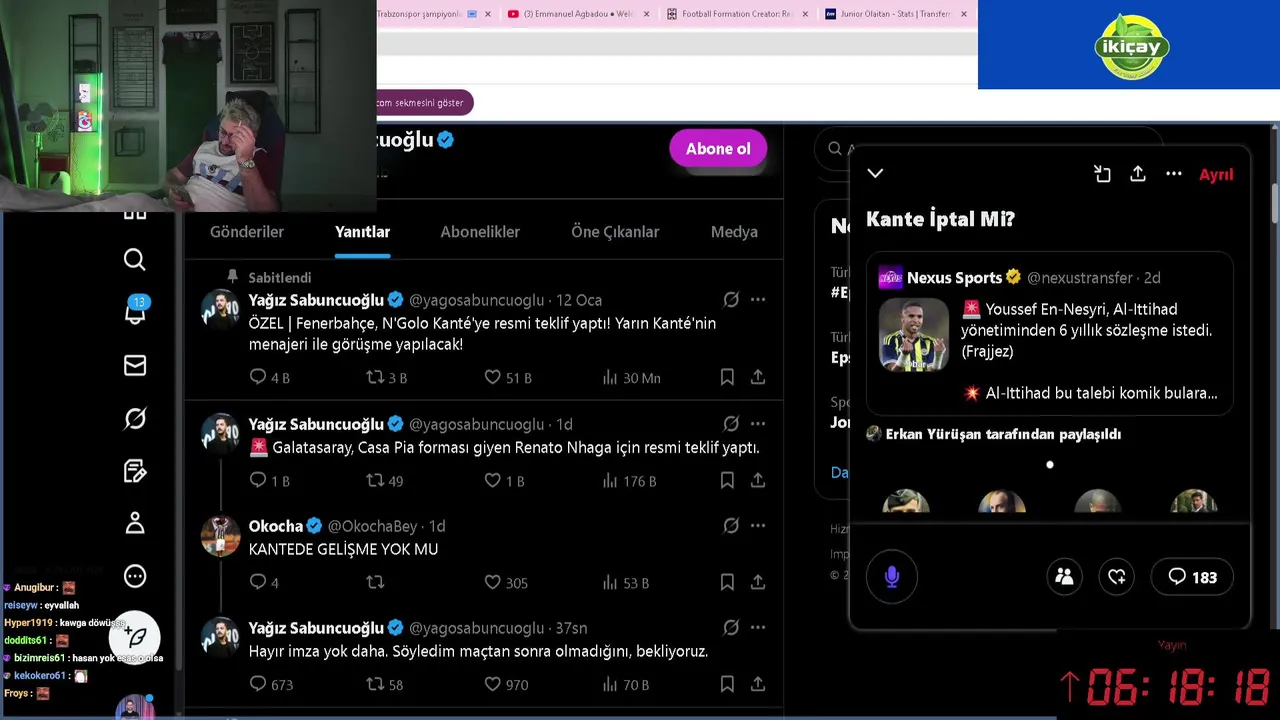Share the pinned Fenerbahçe Kanté tweet
The width and height of the screenshot is (1280, 720).
(x=758, y=377)
